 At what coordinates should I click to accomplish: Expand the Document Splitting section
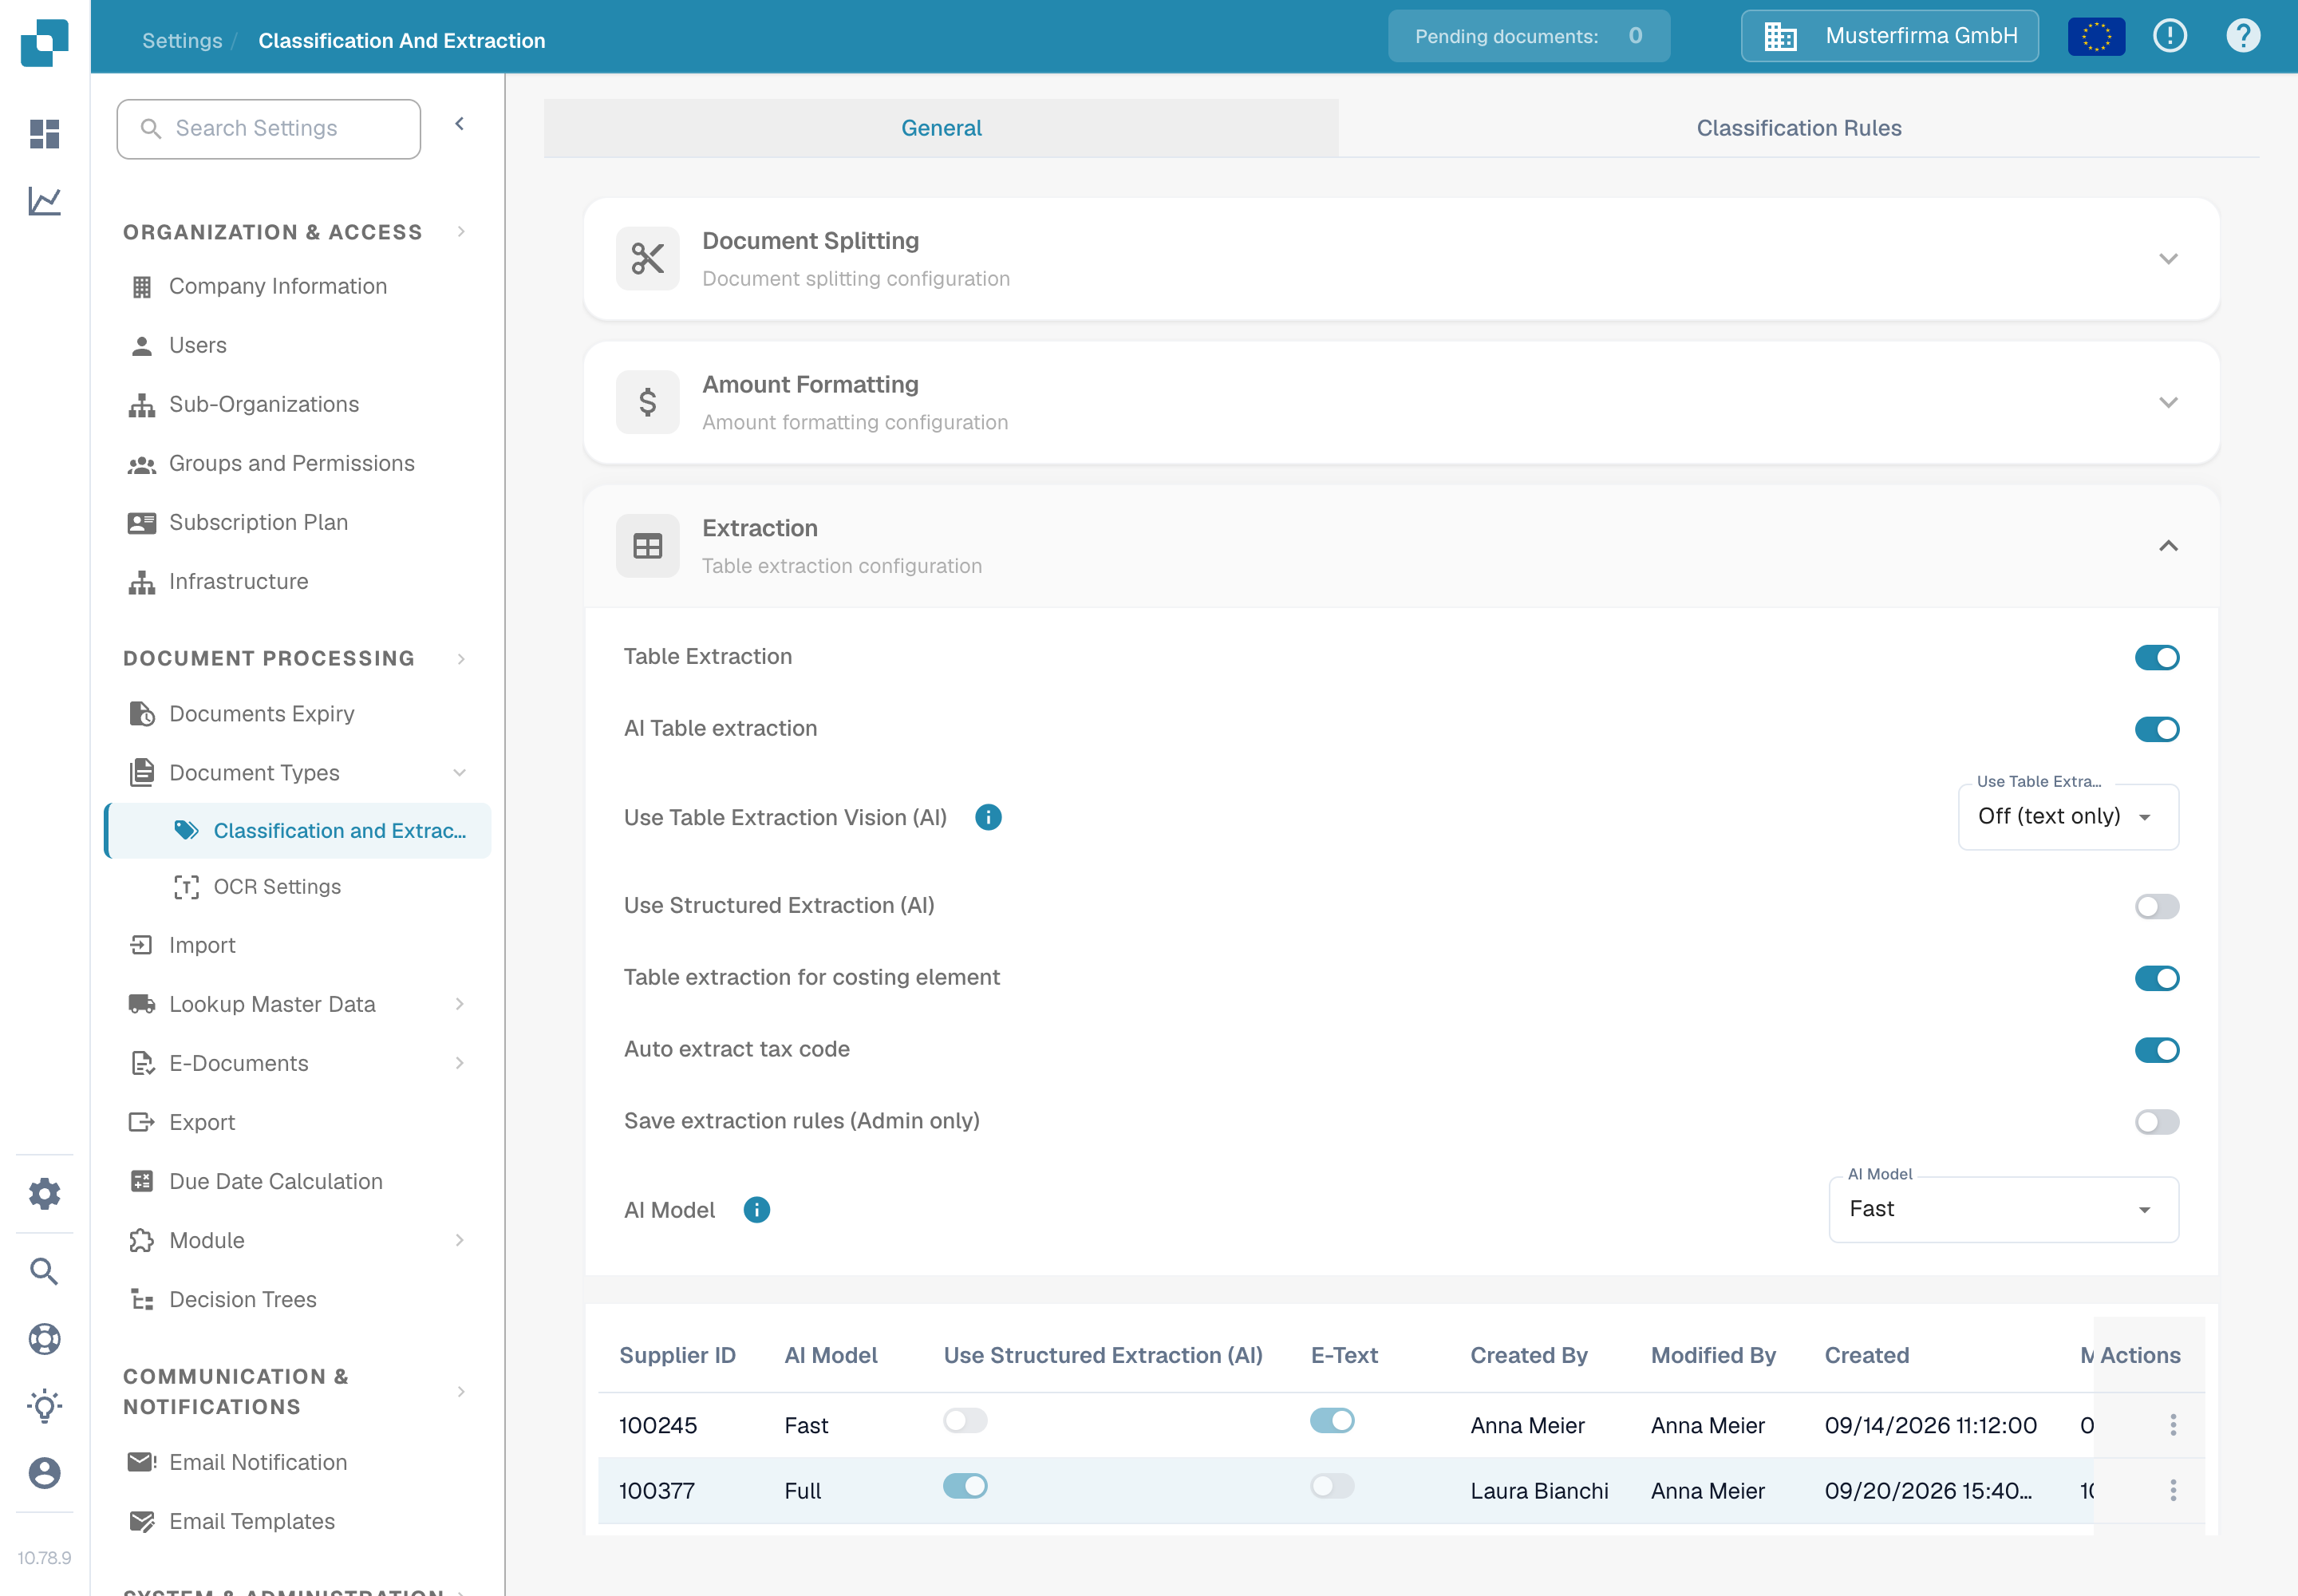tap(2168, 259)
